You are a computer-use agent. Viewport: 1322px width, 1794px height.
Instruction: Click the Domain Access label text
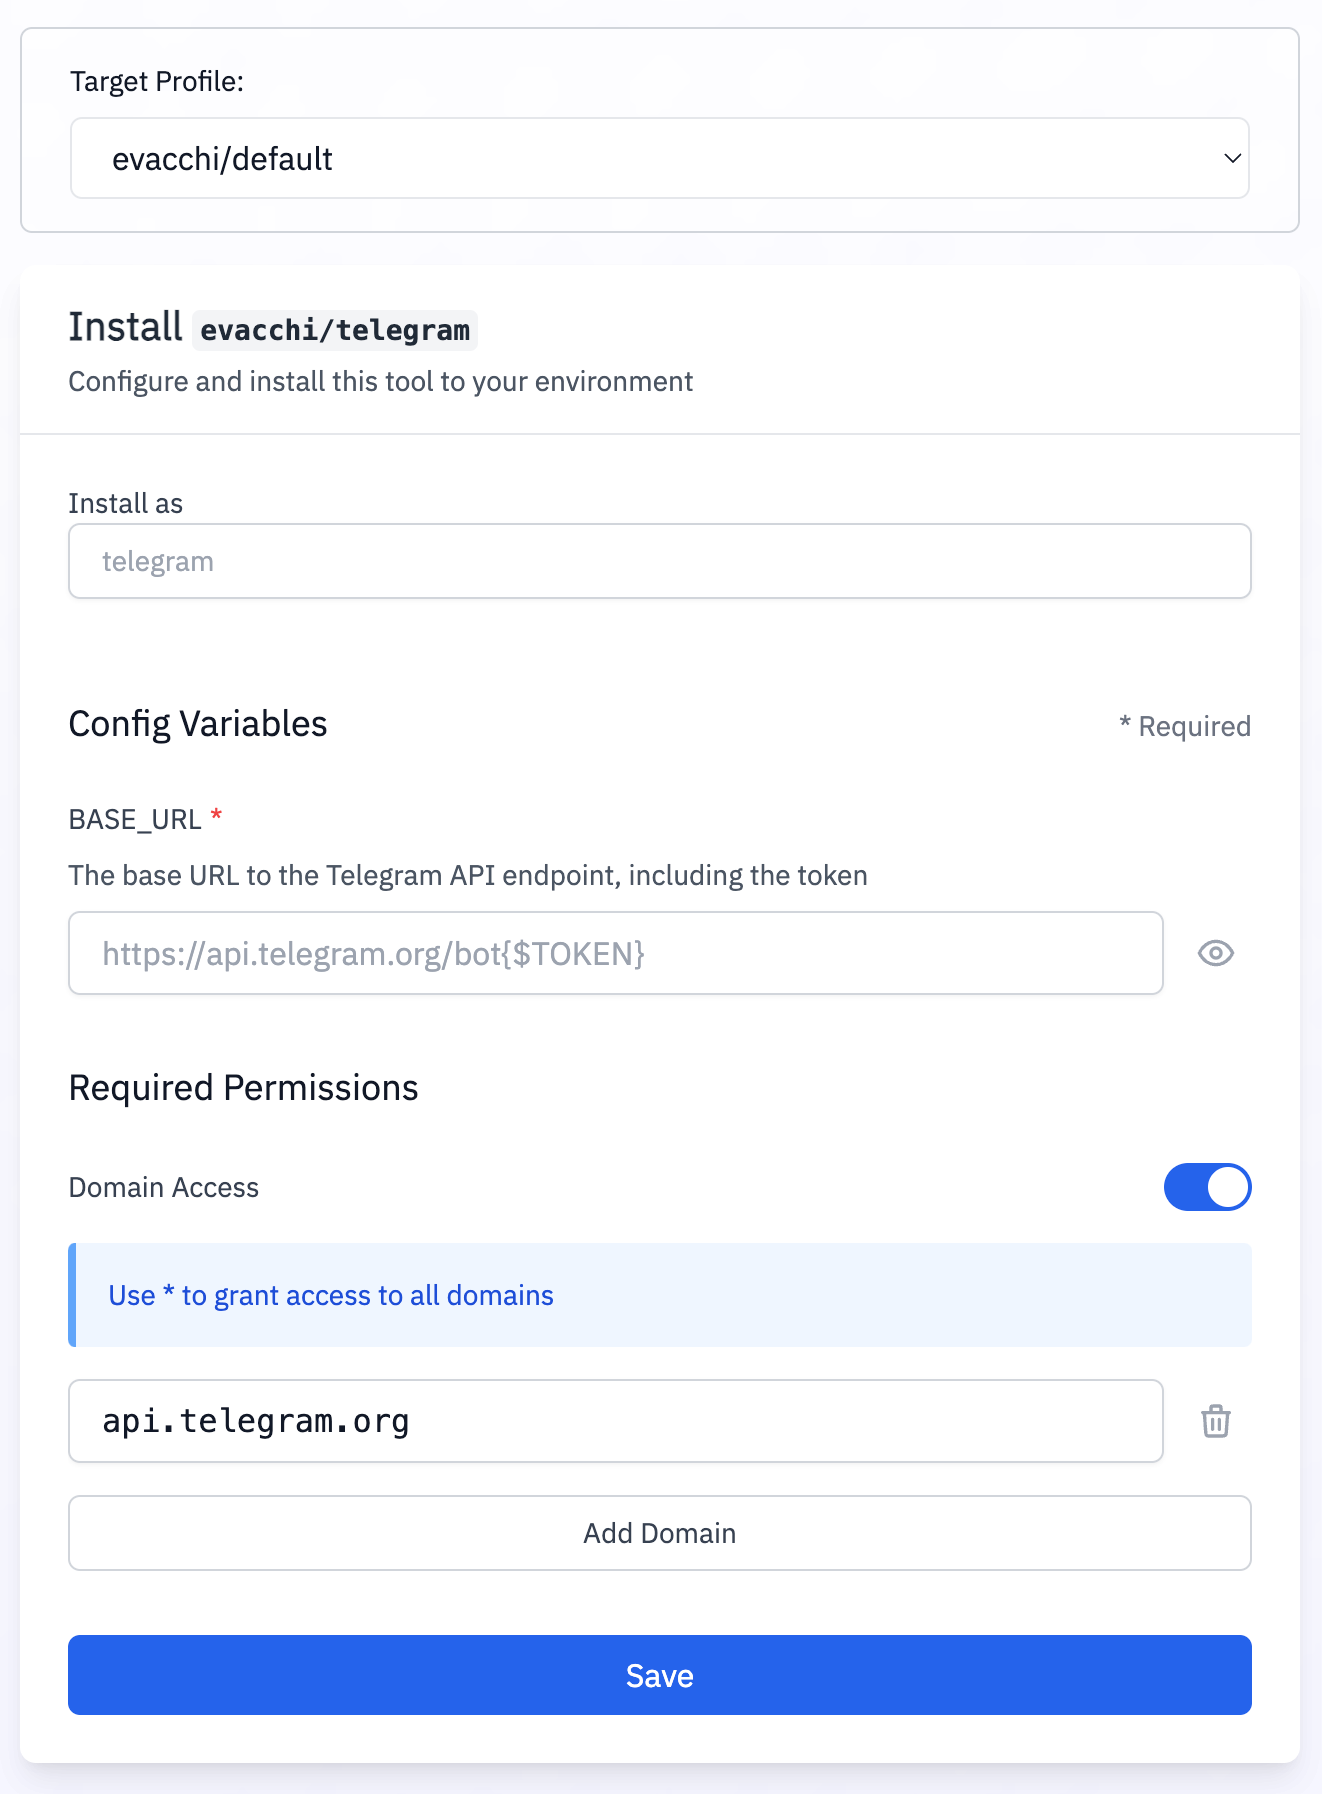click(164, 1187)
